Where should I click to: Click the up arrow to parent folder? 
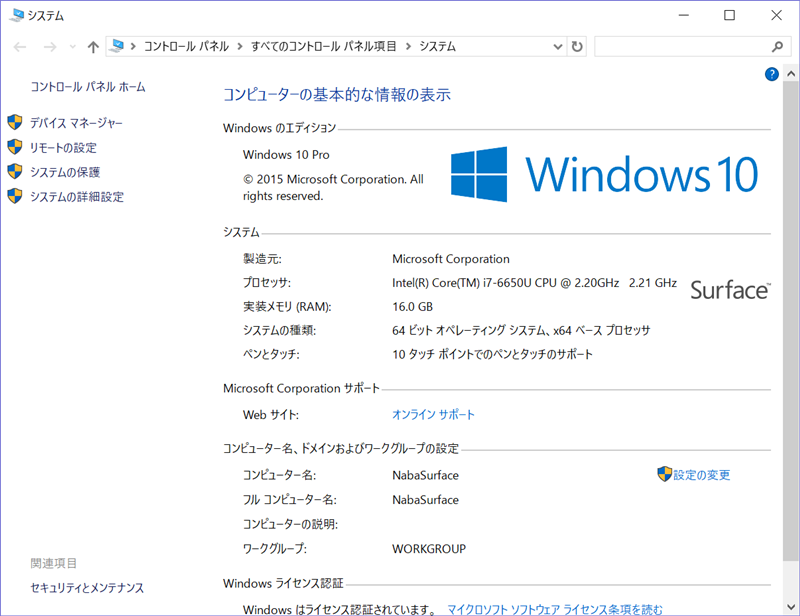[x=93, y=47]
